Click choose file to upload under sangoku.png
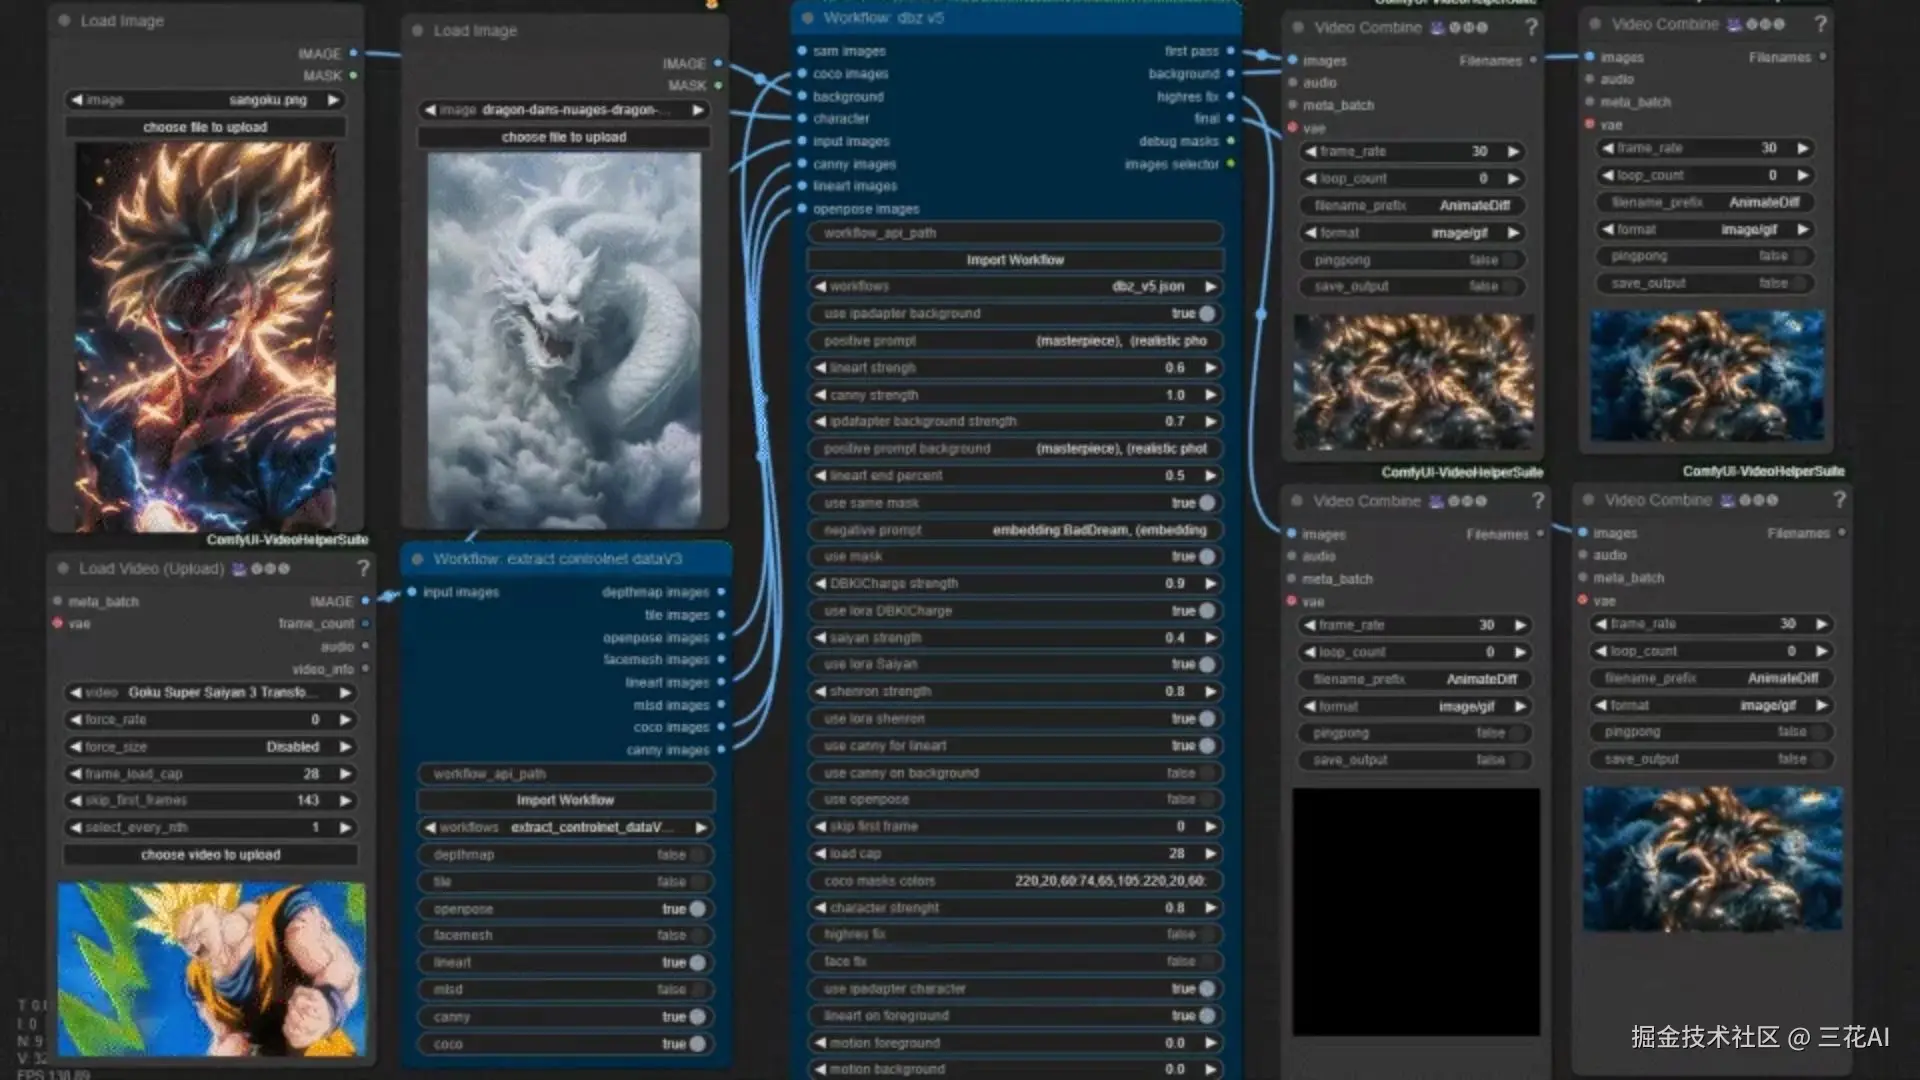Image resolution: width=1920 pixels, height=1080 pixels. point(205,128)
